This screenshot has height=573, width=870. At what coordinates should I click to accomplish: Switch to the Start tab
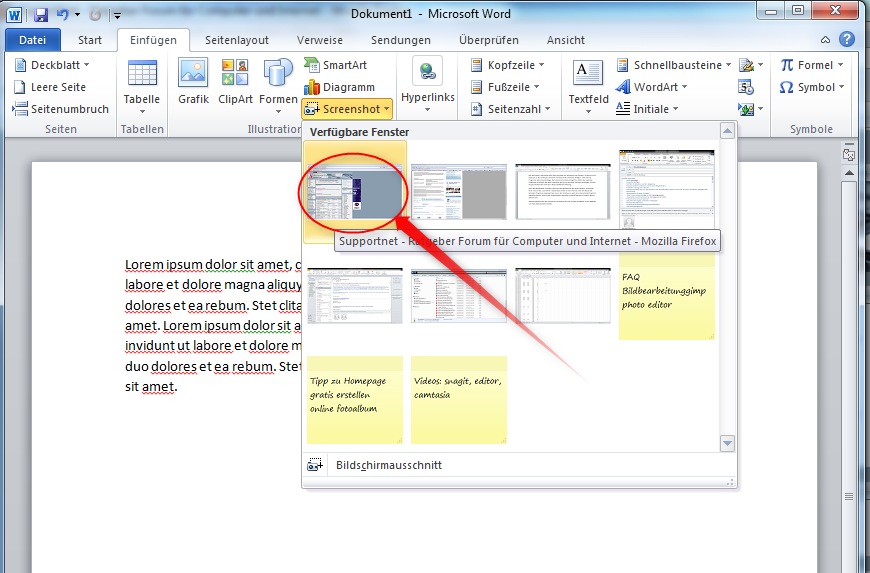pos(90,40)
